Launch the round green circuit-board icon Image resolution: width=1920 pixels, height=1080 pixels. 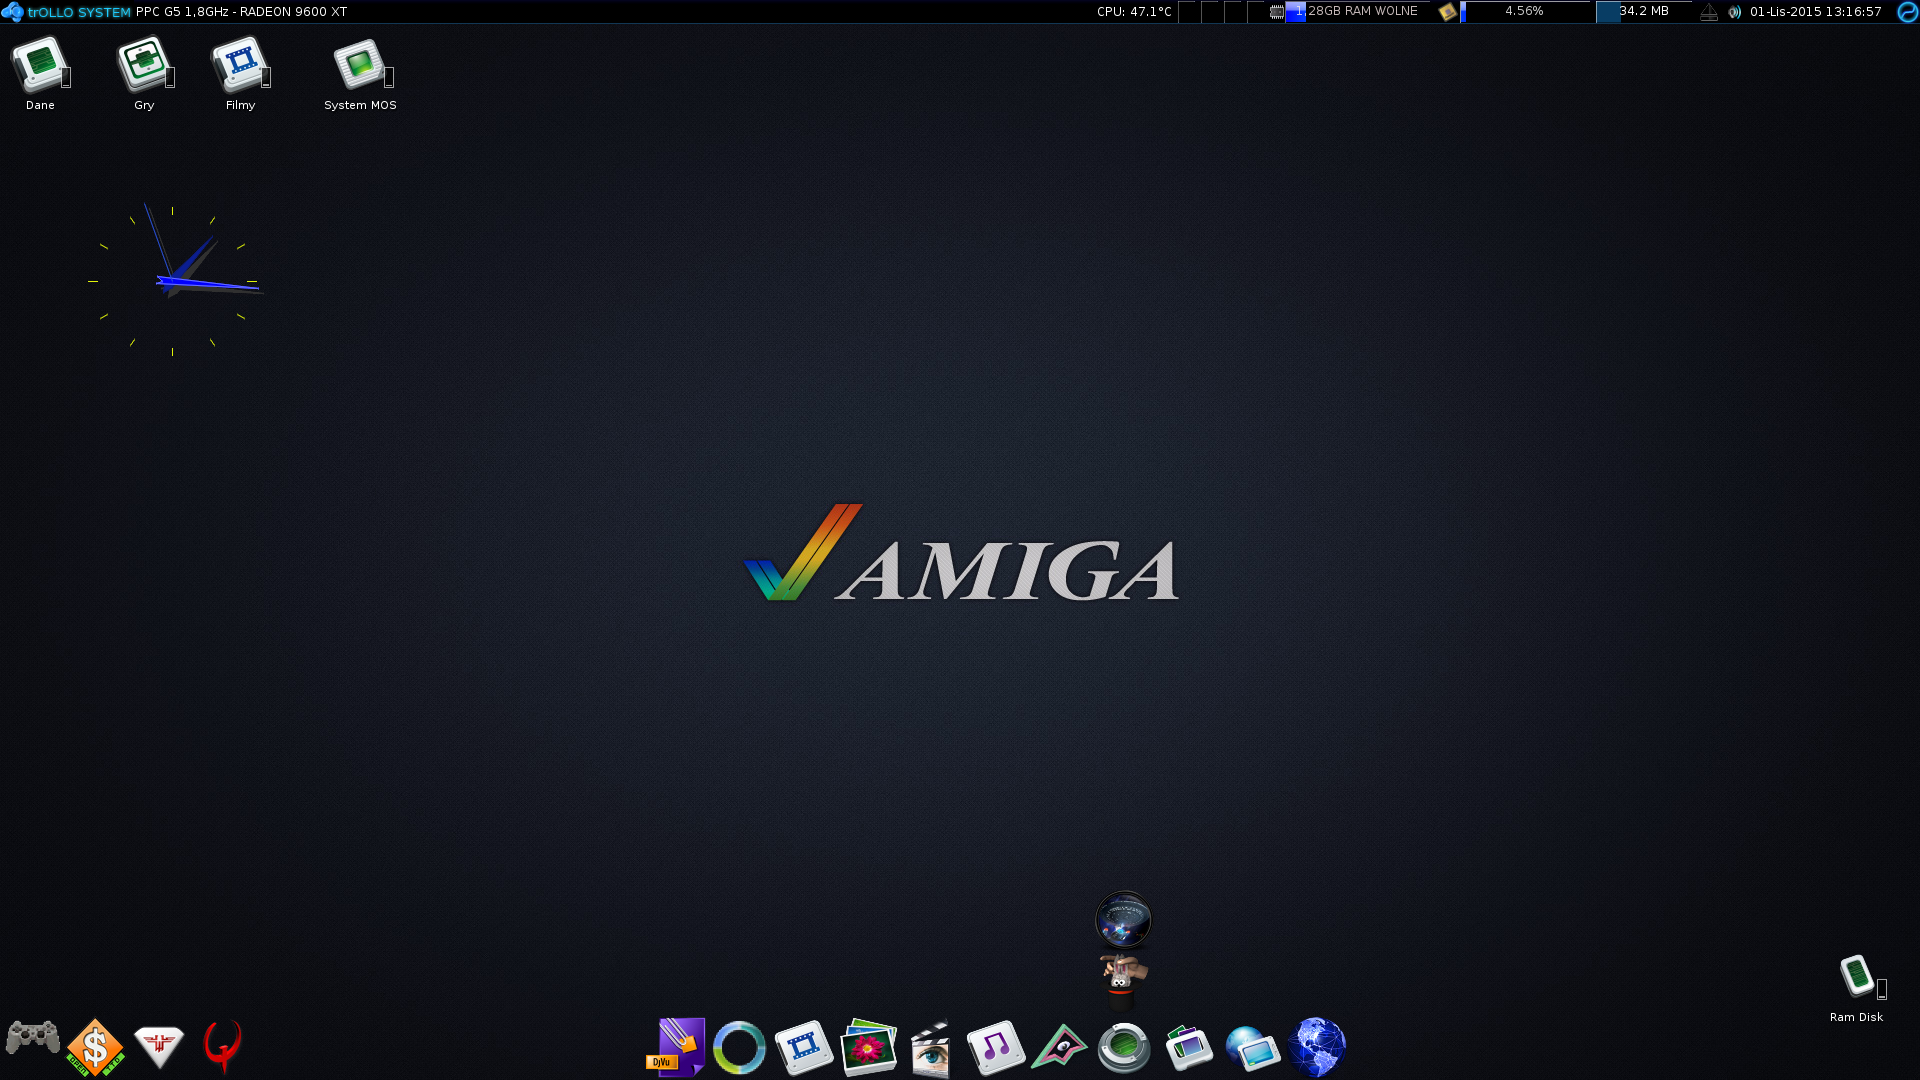tap(1124, 1047)
